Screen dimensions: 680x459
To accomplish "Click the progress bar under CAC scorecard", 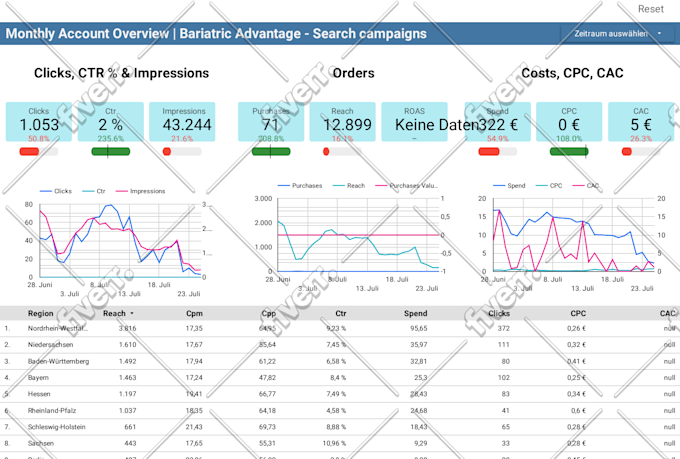I will (641, 151).
